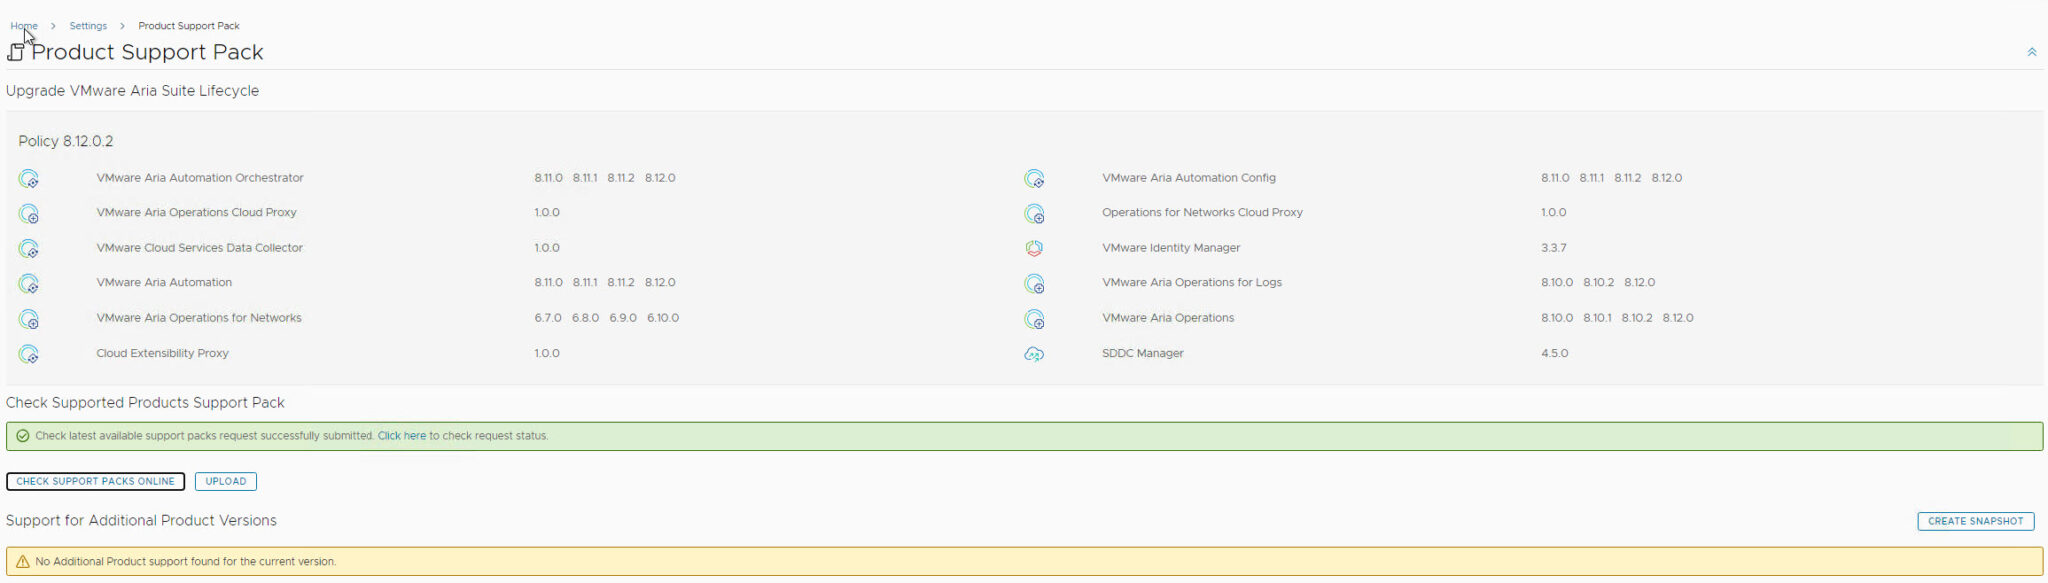Click the VMware Aria Automation Config icon
The width and height of the screenshot is (2048, 583).
coord(1034,179)
